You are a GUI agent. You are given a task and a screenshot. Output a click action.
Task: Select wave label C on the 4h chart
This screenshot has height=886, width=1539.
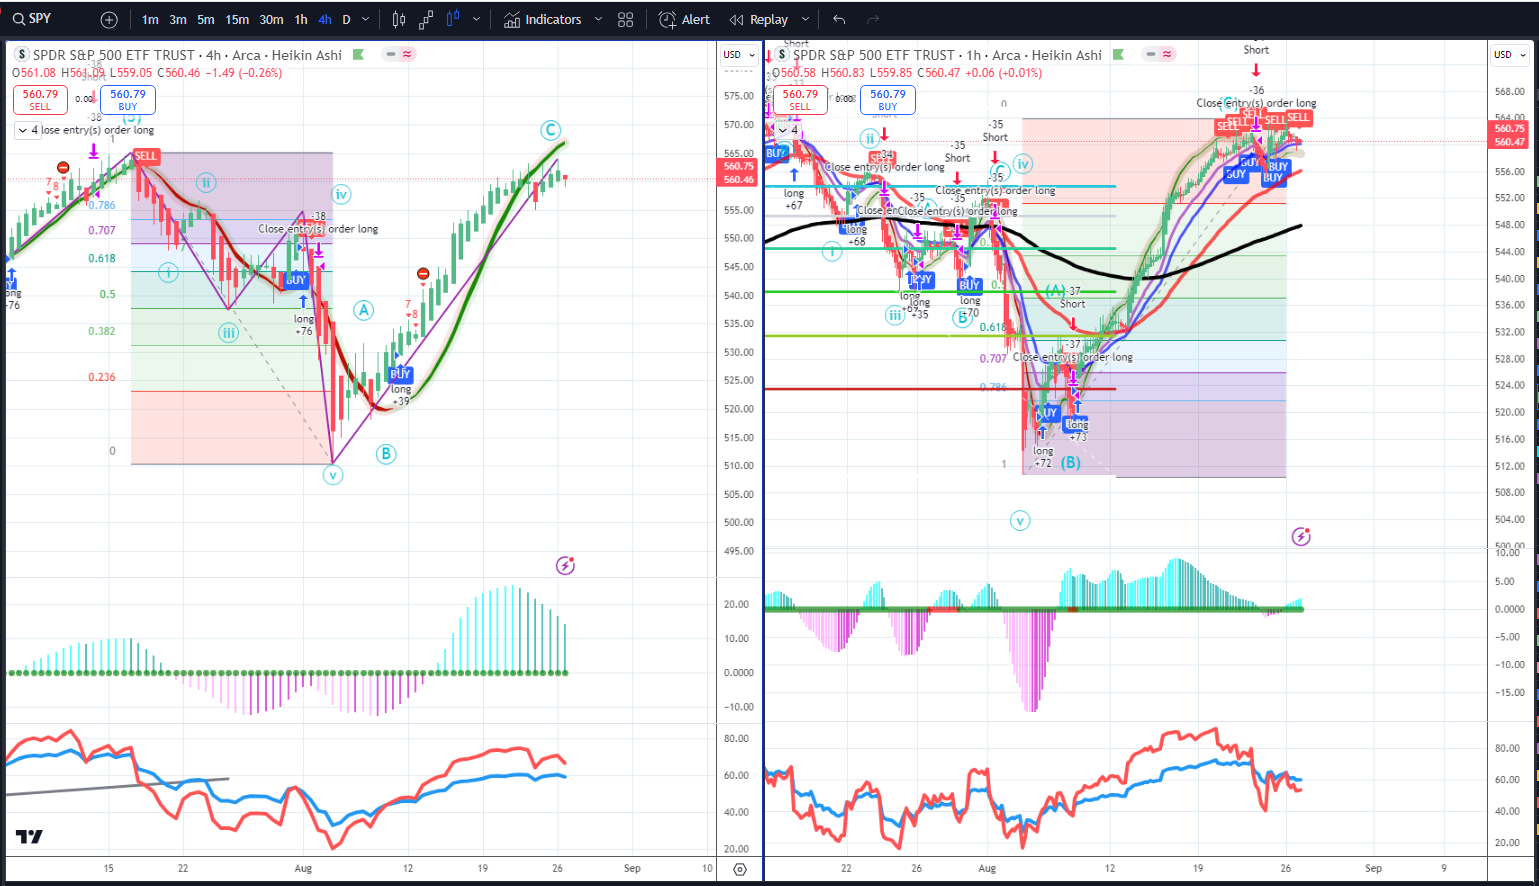[550, 130]
